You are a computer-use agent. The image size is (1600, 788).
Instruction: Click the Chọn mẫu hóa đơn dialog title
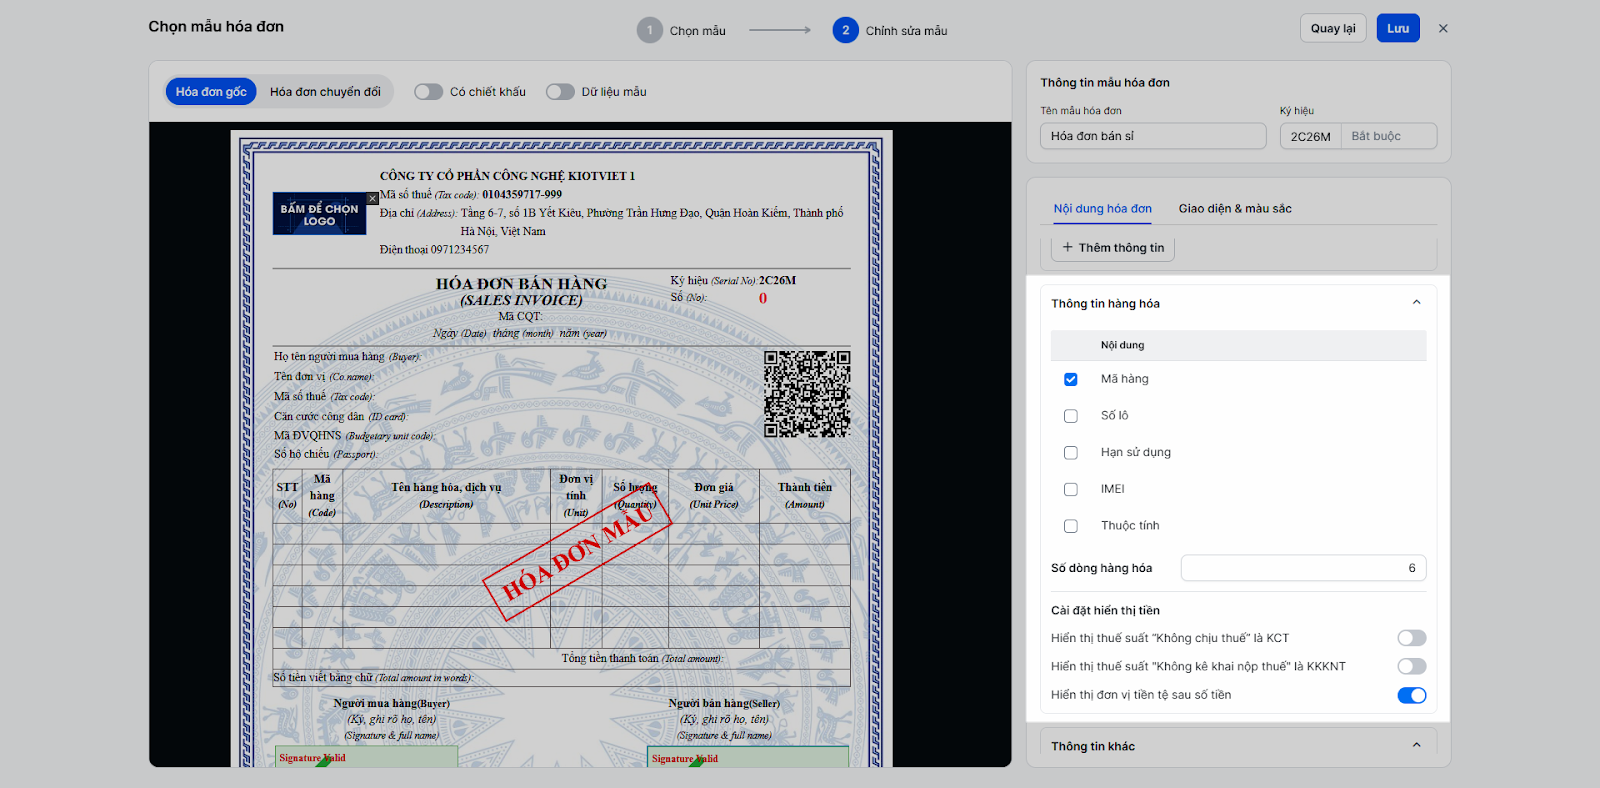click(x=216, y=27)
